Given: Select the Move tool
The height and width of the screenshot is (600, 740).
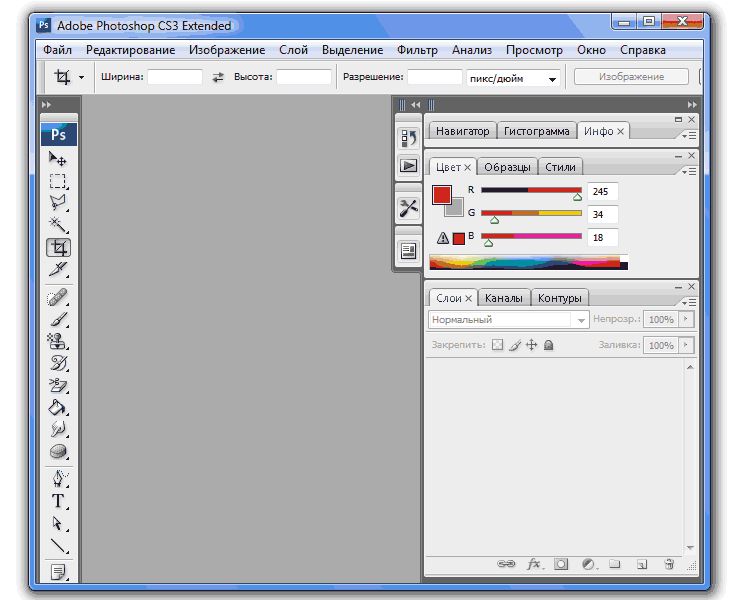Looking at the screenshot, I should (58, 159).
